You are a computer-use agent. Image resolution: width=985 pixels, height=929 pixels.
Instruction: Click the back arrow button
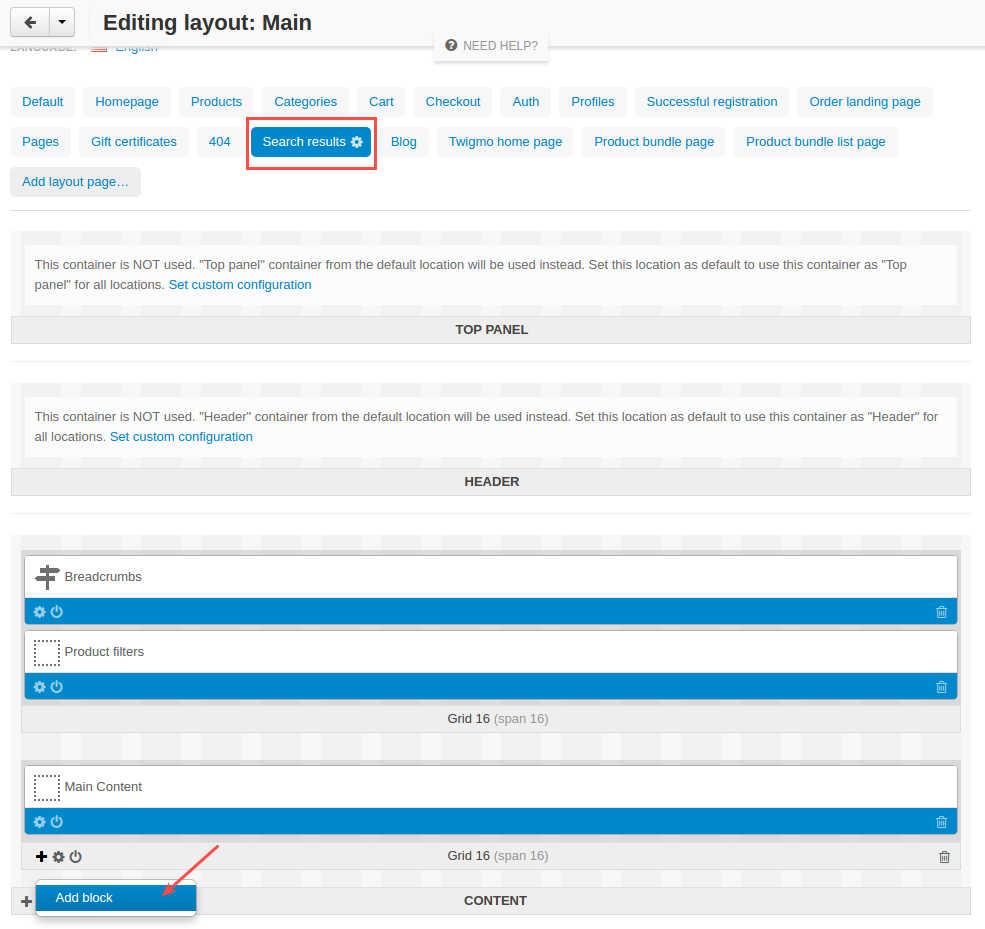[x=30, y=23]
